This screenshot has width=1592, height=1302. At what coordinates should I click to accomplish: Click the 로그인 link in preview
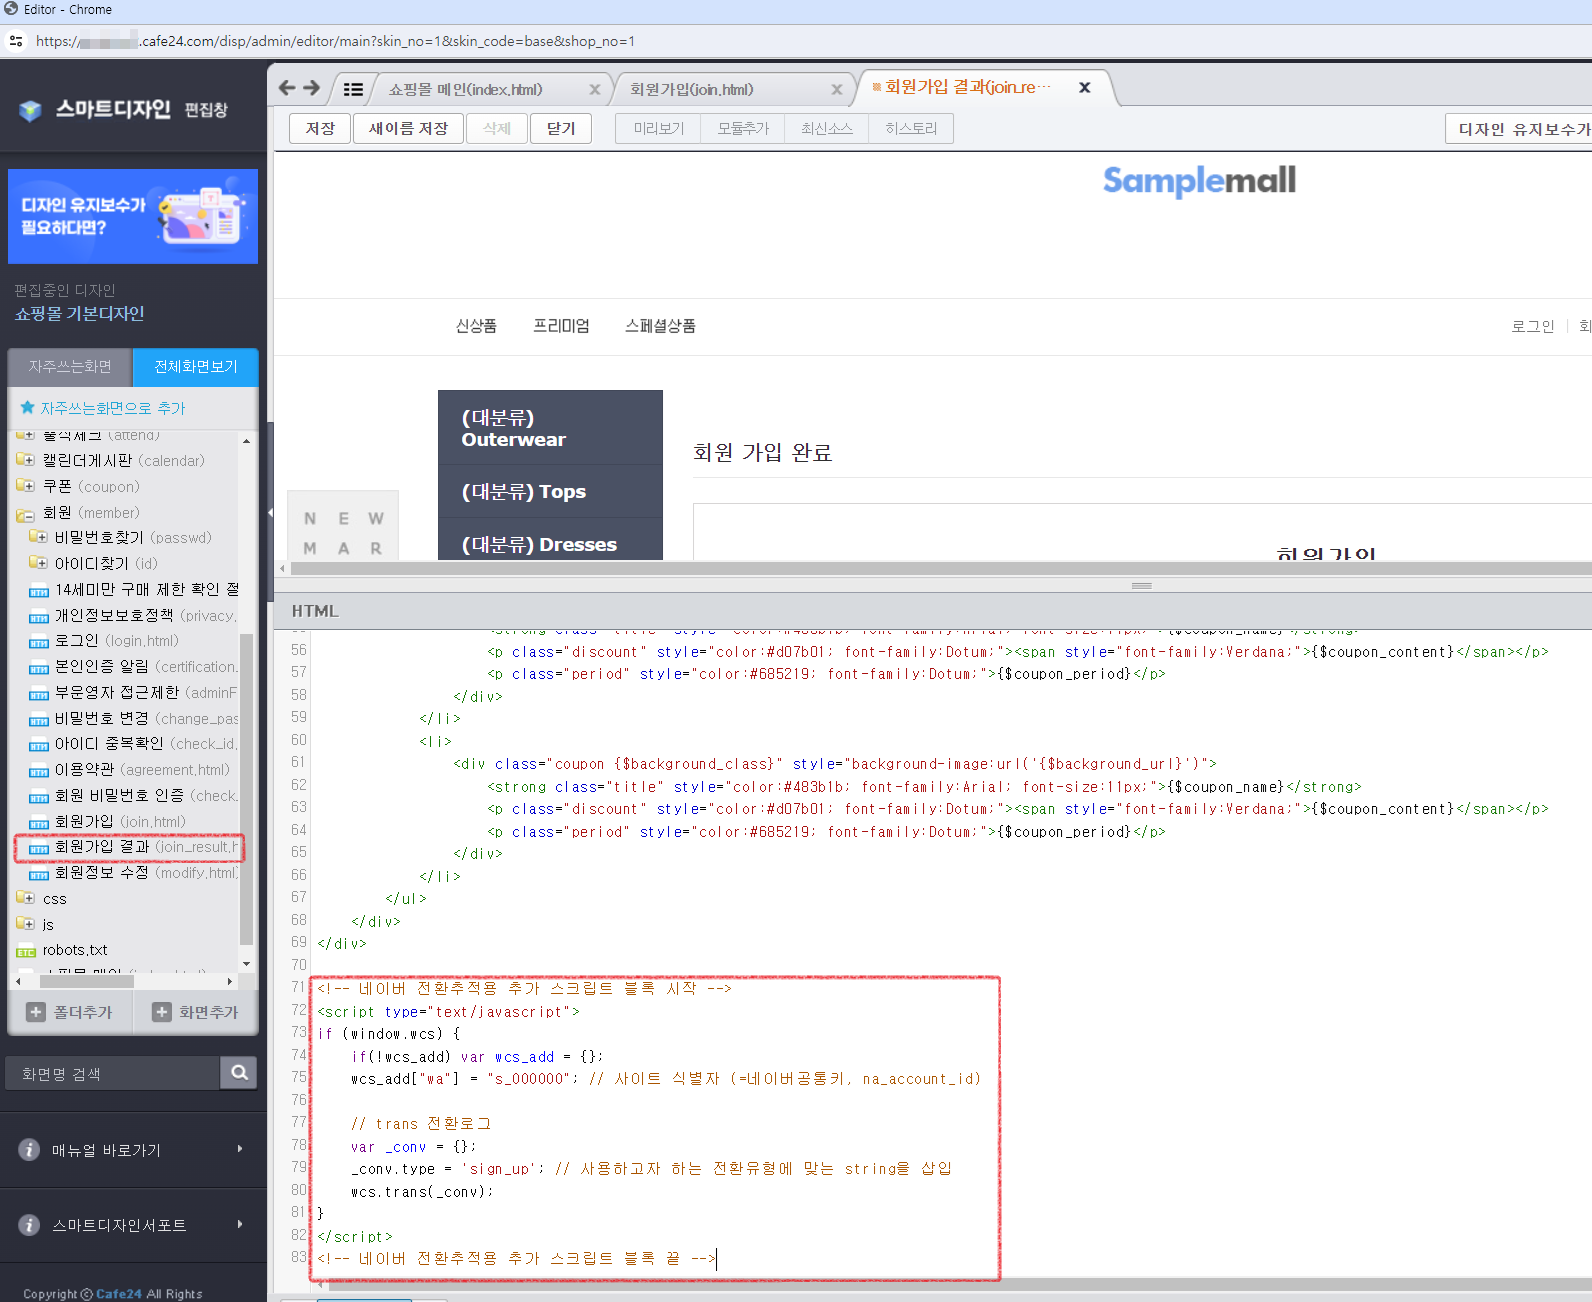1532,326
